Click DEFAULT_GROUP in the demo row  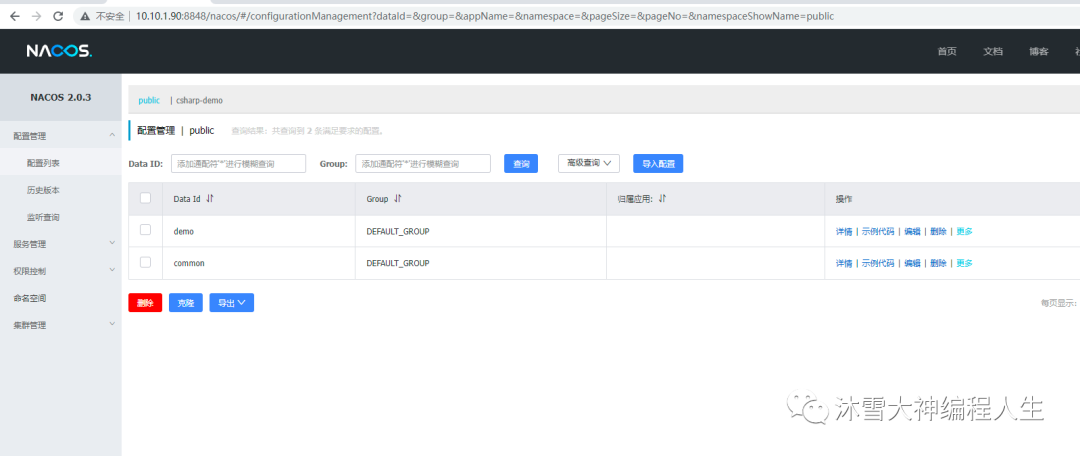[397, 231]
